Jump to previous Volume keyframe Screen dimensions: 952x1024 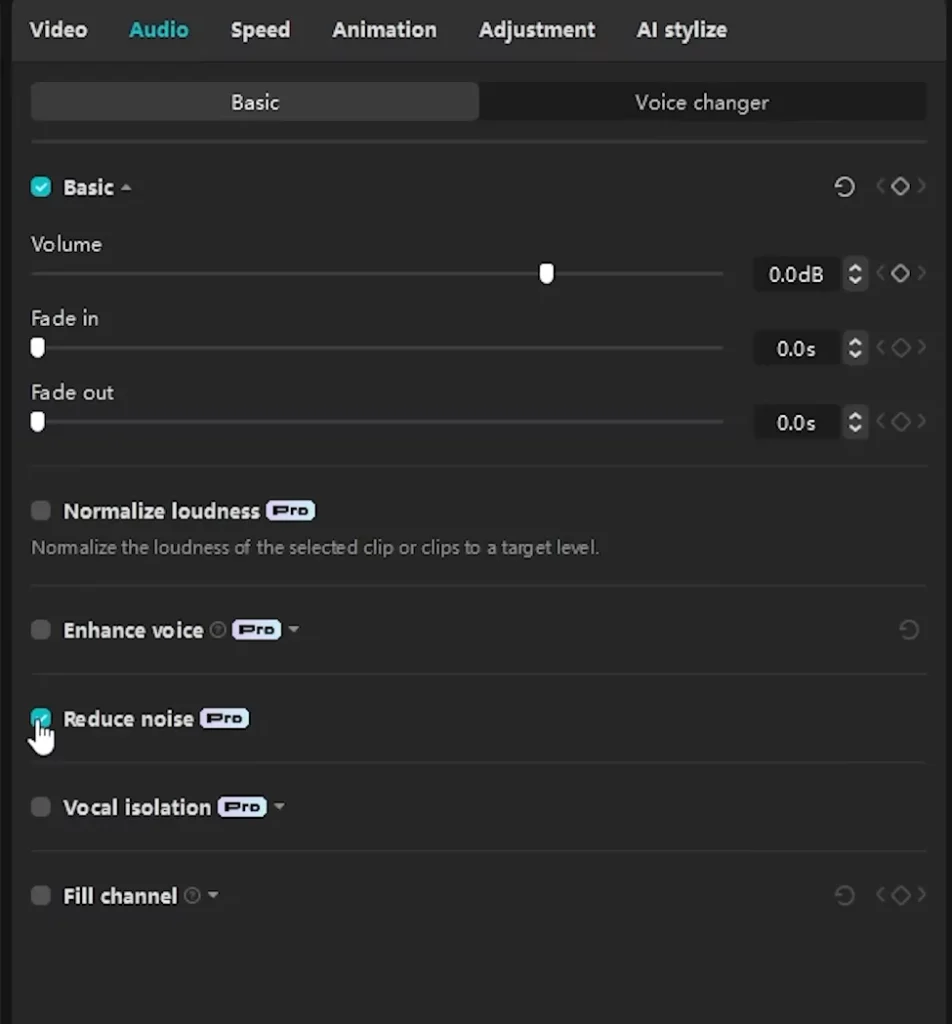pos(879,273)
